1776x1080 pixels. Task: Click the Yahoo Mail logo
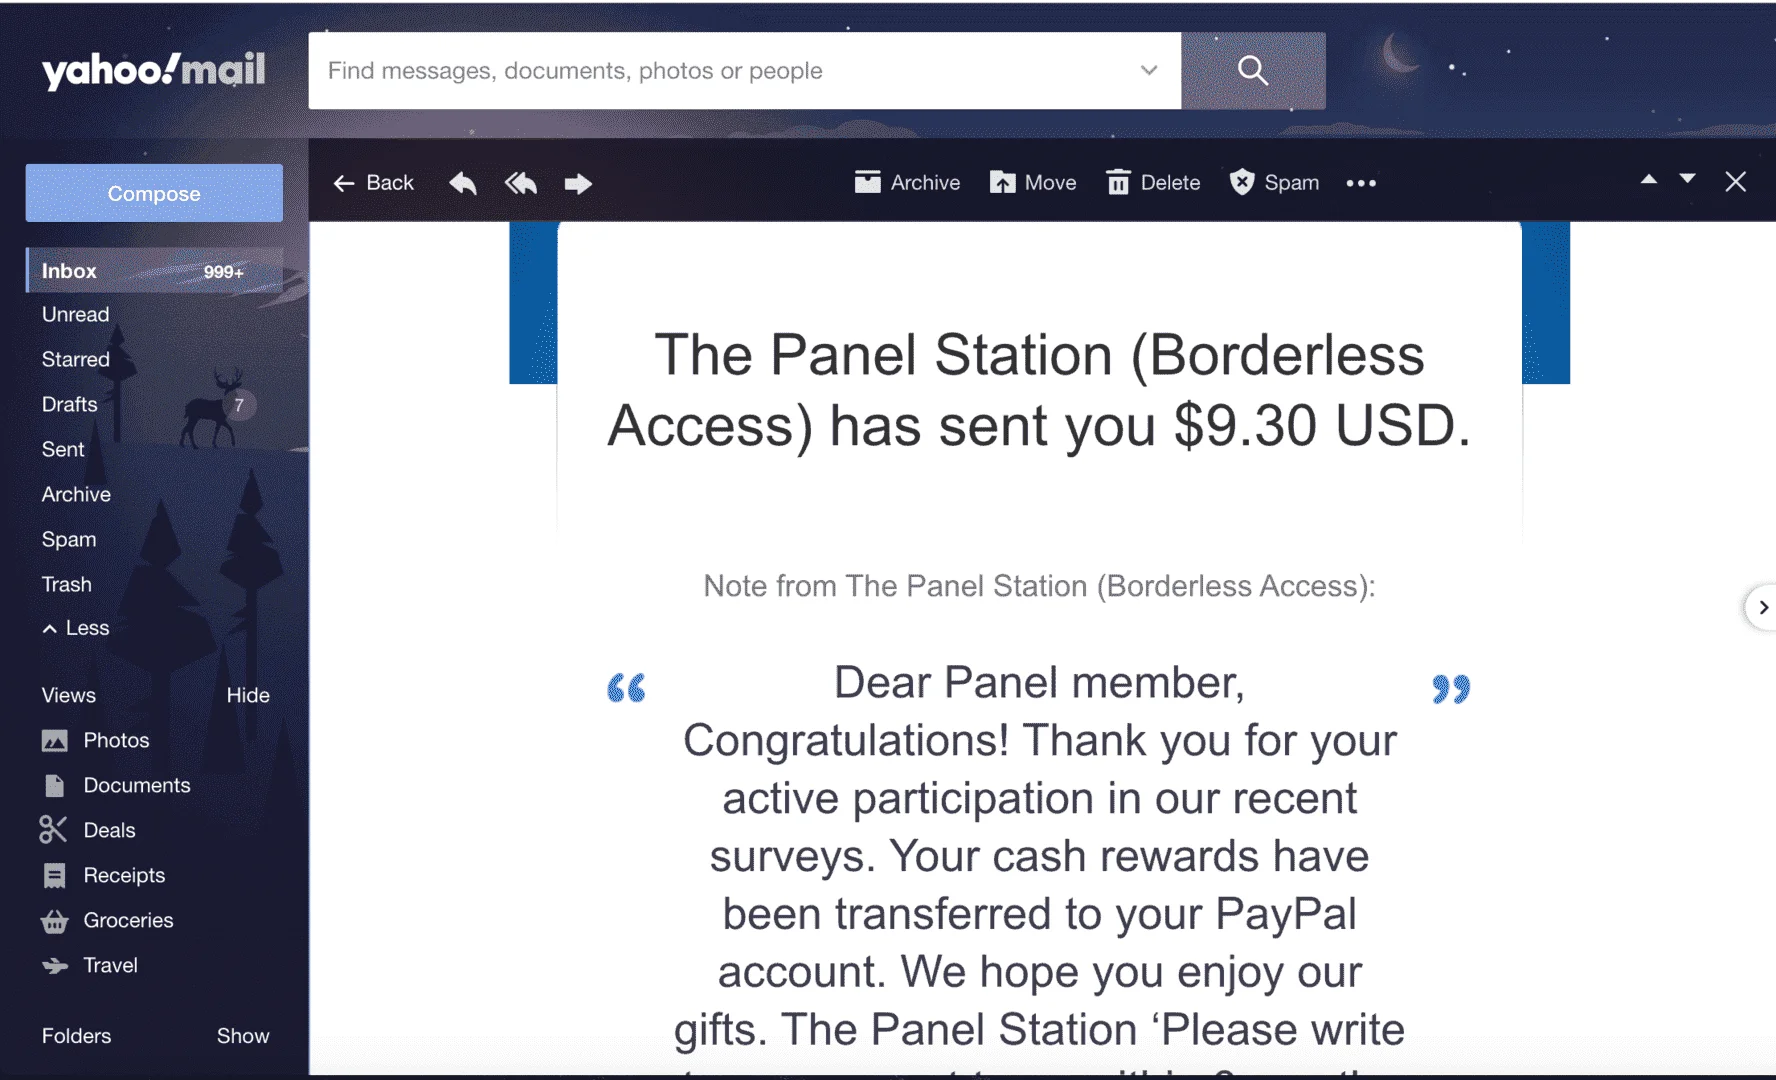pyautogui.click(x=153, y=70)
